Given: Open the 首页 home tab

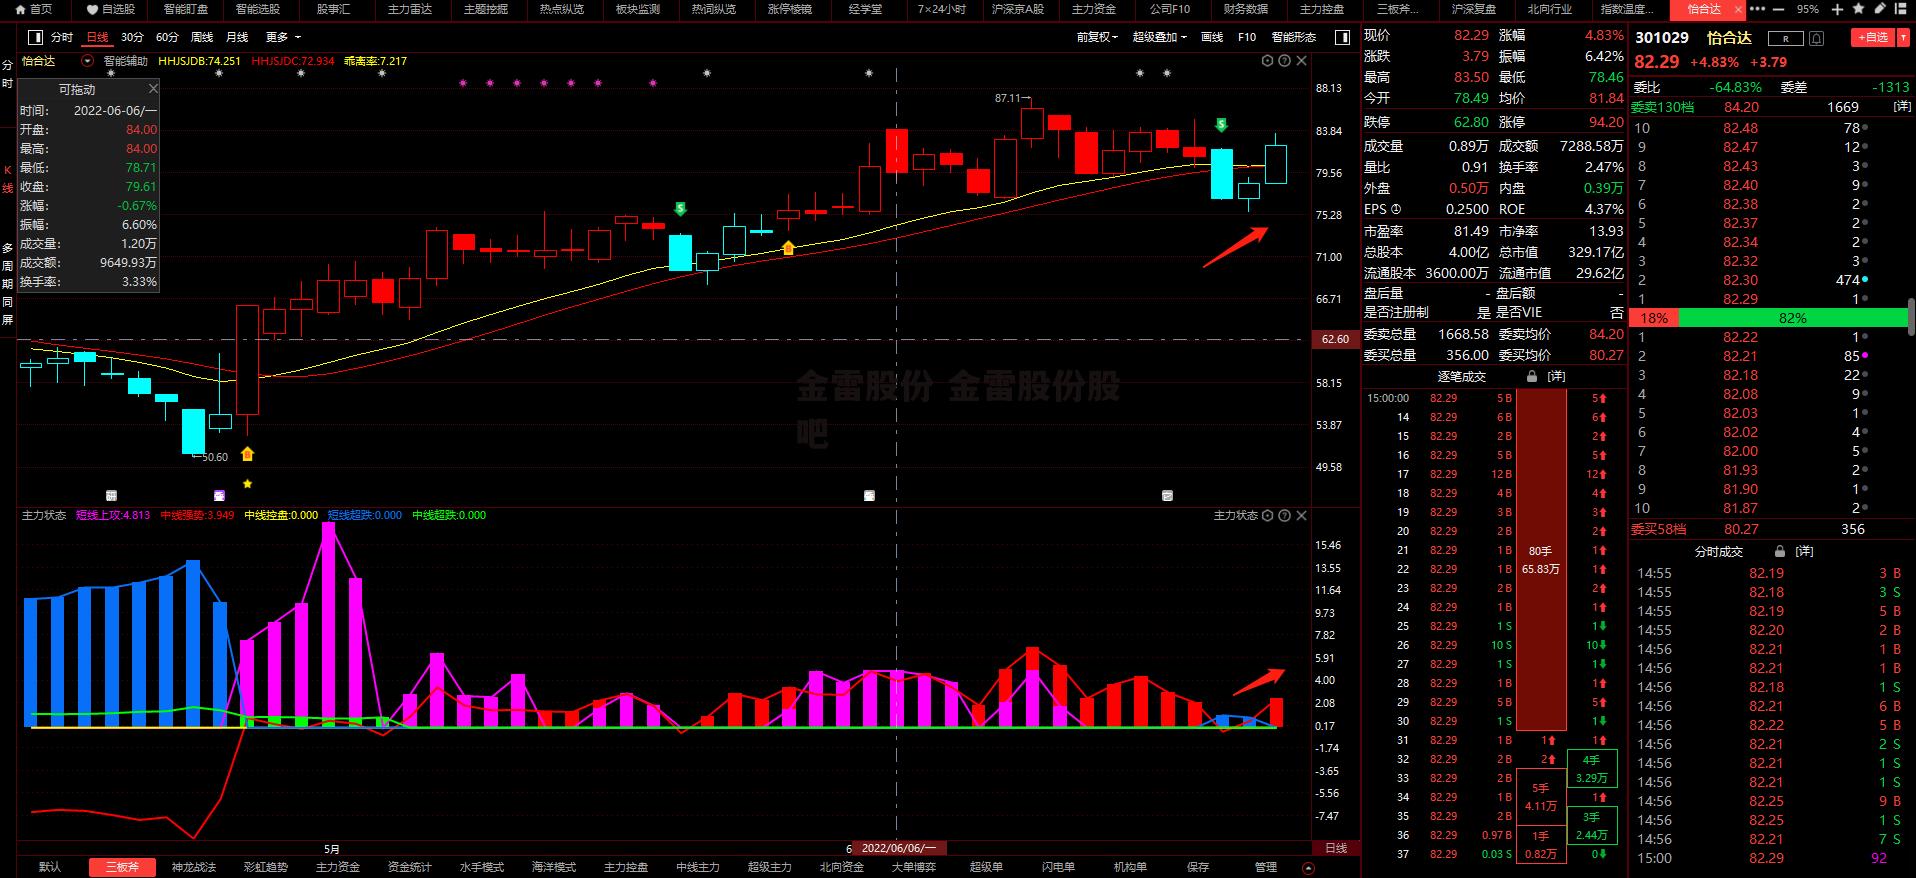Looking at the screenshot, I should click(34, 9).
